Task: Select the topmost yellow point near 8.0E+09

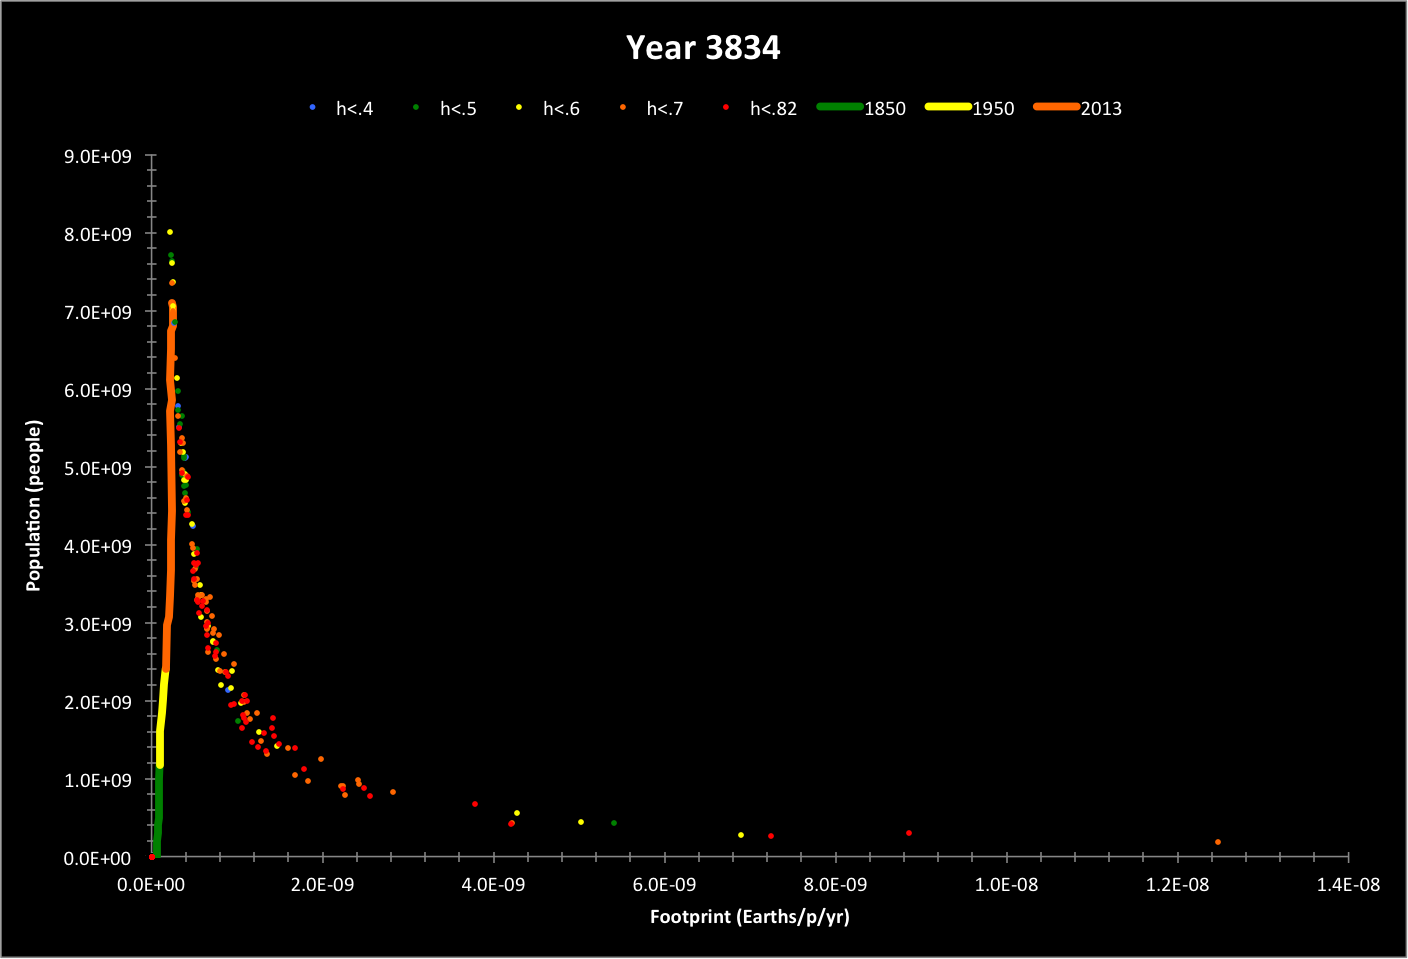Action: point(170,232)
